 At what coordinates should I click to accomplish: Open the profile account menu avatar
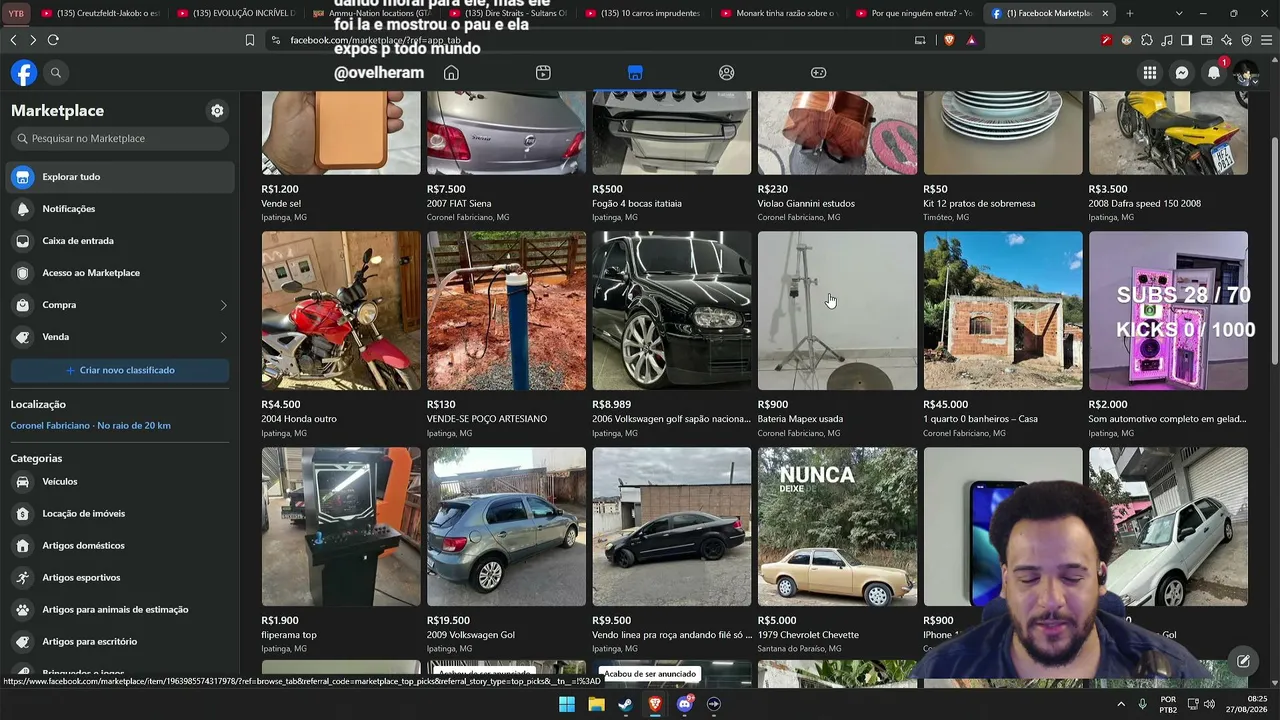tap(1246, 73)
